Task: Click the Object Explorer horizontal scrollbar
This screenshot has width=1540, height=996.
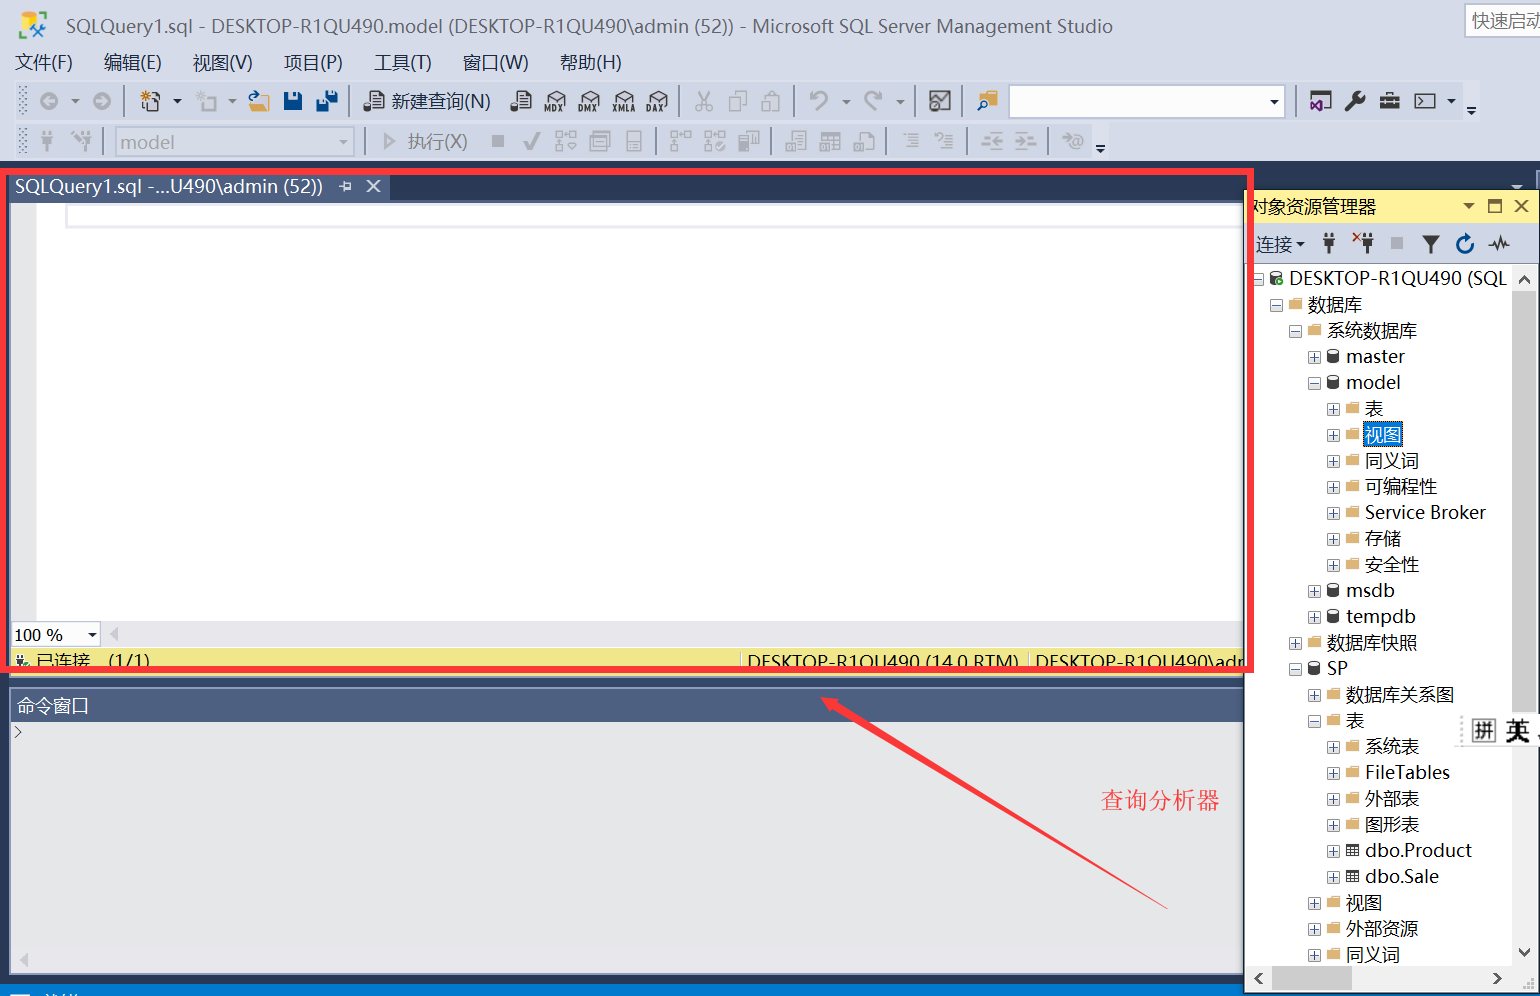Action: [1312, 979]
